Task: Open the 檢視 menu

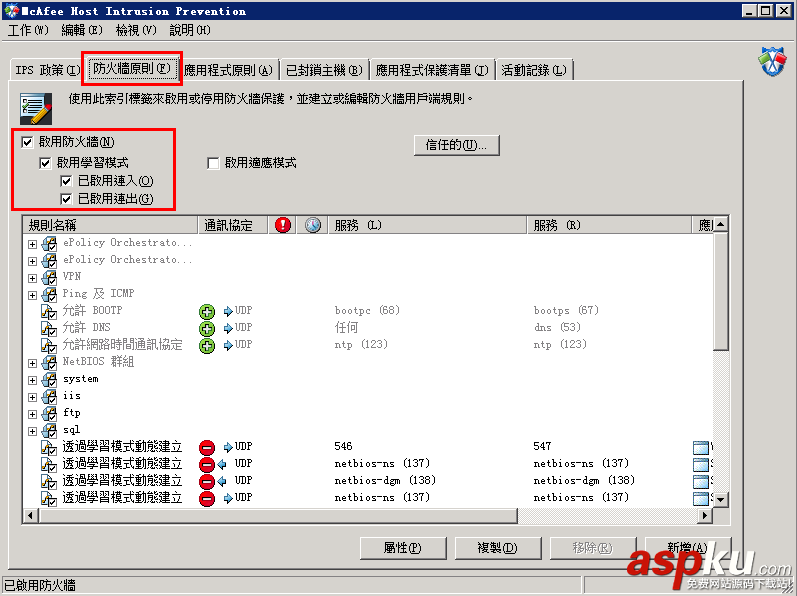Action: (x=136, y=30)
